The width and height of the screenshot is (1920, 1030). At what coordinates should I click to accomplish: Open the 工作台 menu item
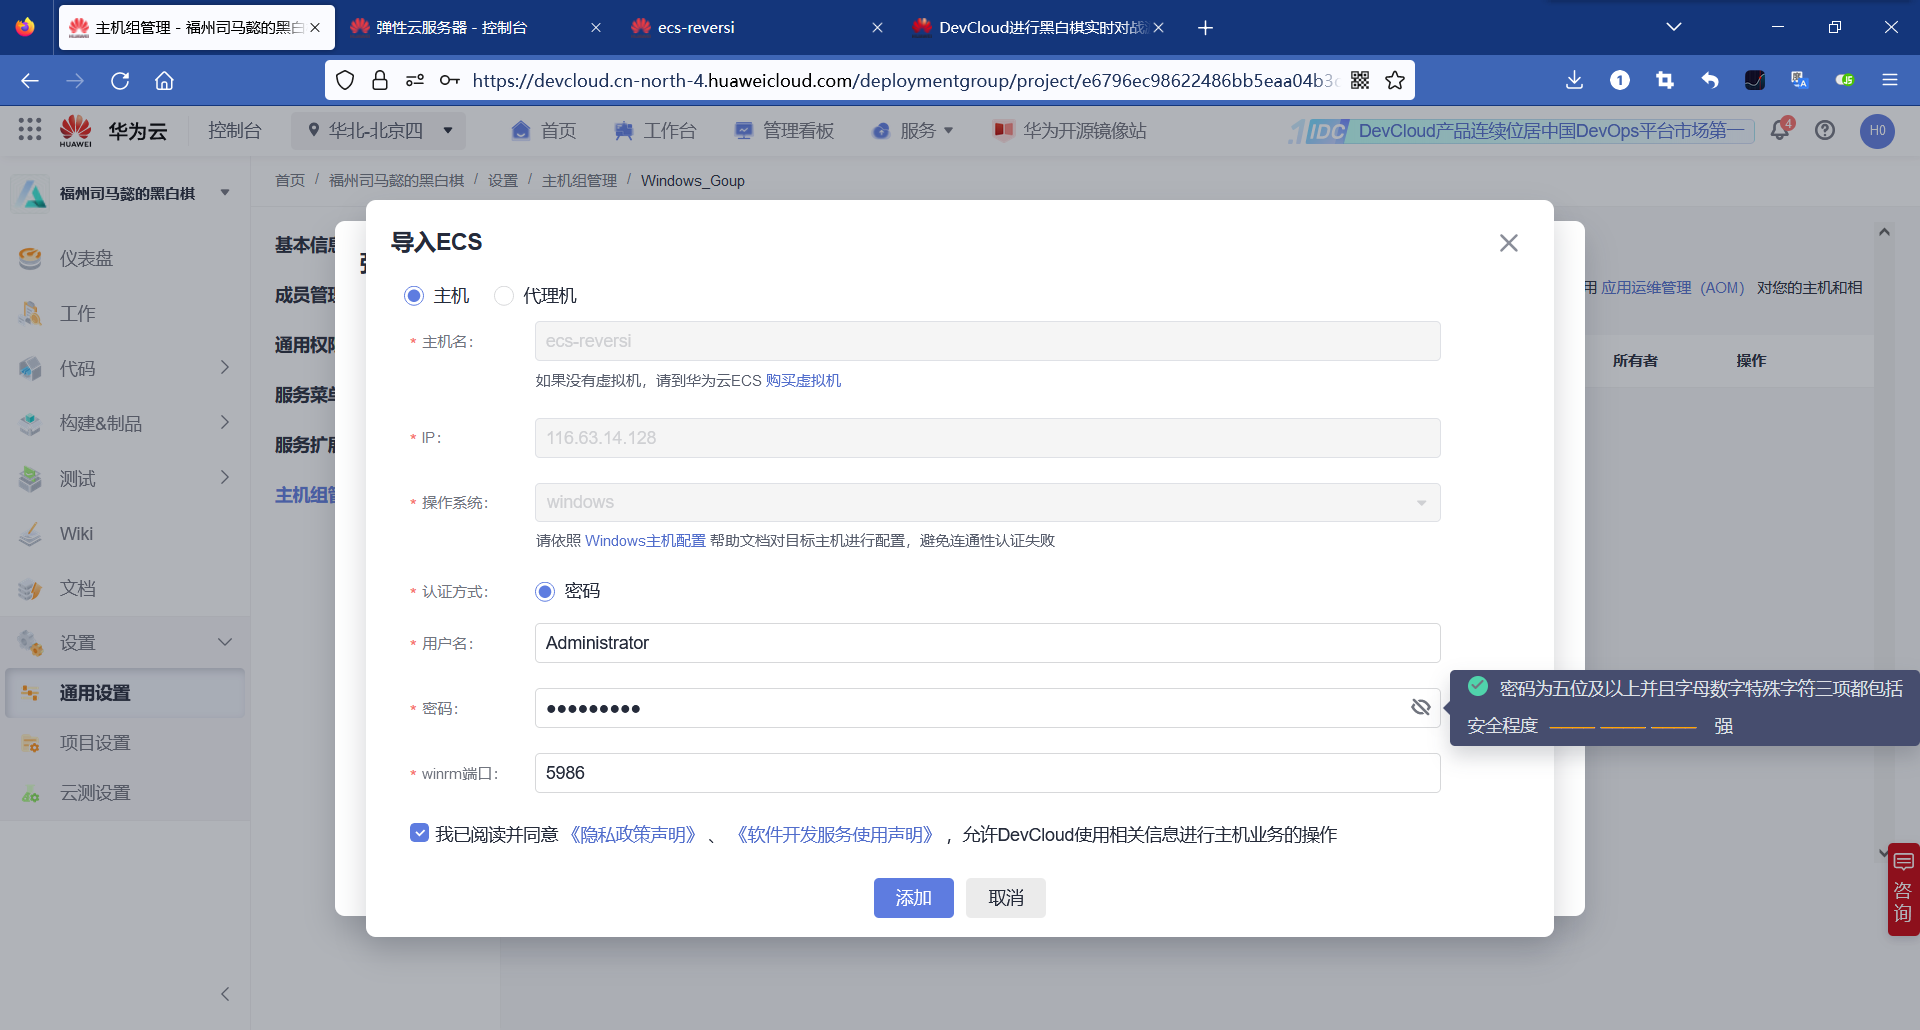(655, 131)
